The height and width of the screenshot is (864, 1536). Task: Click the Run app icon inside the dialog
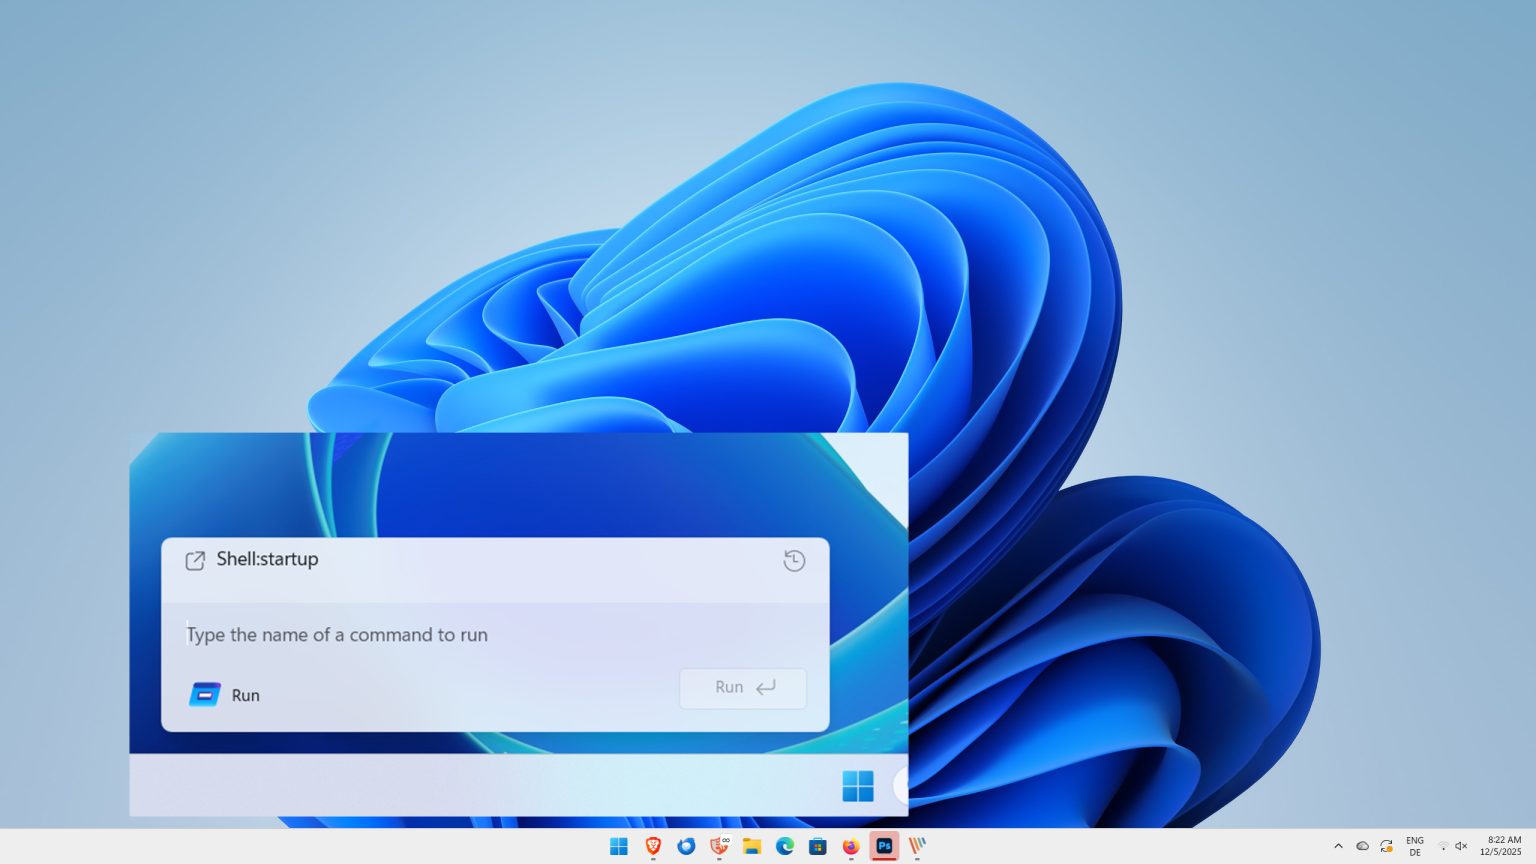tap(204, 694)
